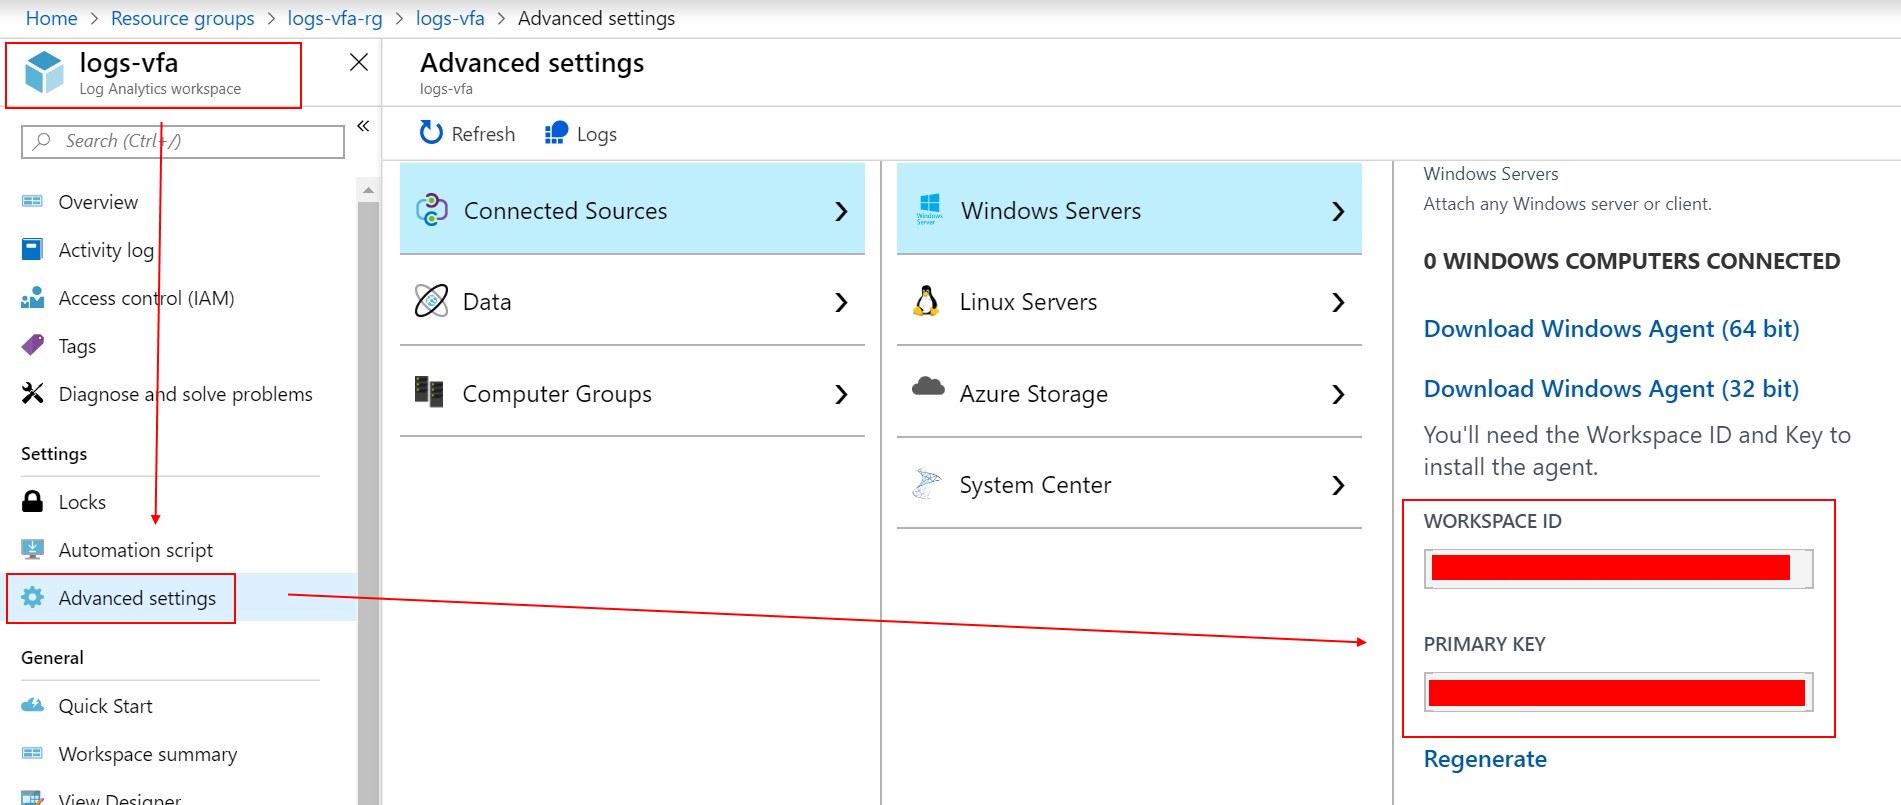Click the Automation script download icon
This screenshot has height=805, width=1901.
tap(33, 549)
